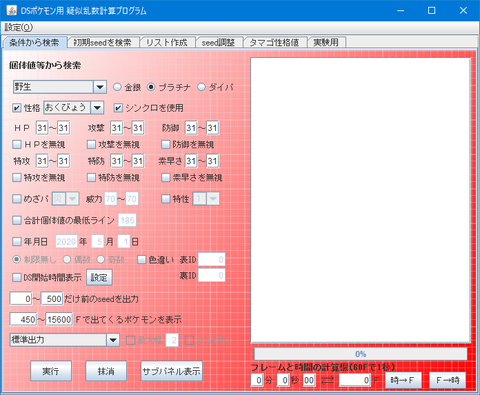Click the 攻撃 maximum value field
This screenshot has height=395, width=480.
(138, 128)
